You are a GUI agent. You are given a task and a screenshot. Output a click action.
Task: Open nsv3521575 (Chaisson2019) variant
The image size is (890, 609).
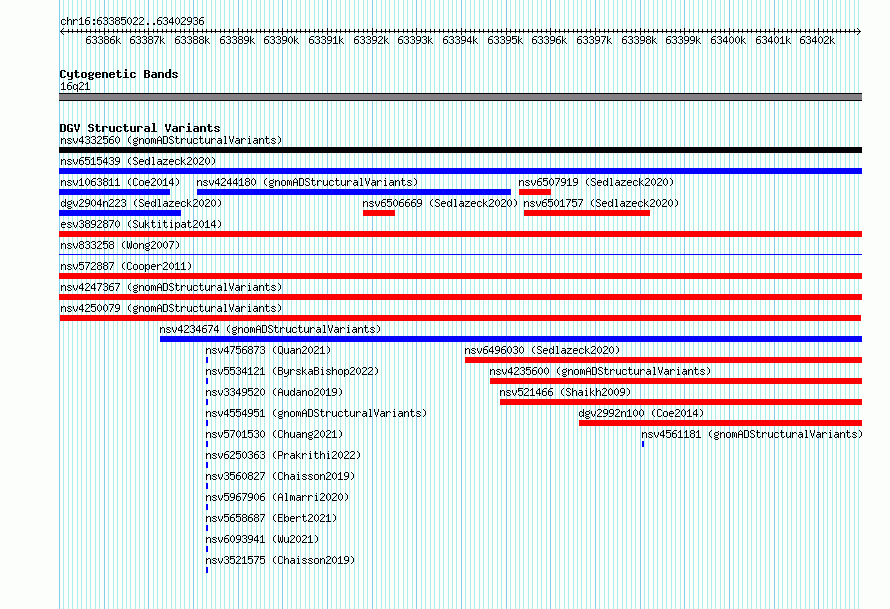[280, 560]
